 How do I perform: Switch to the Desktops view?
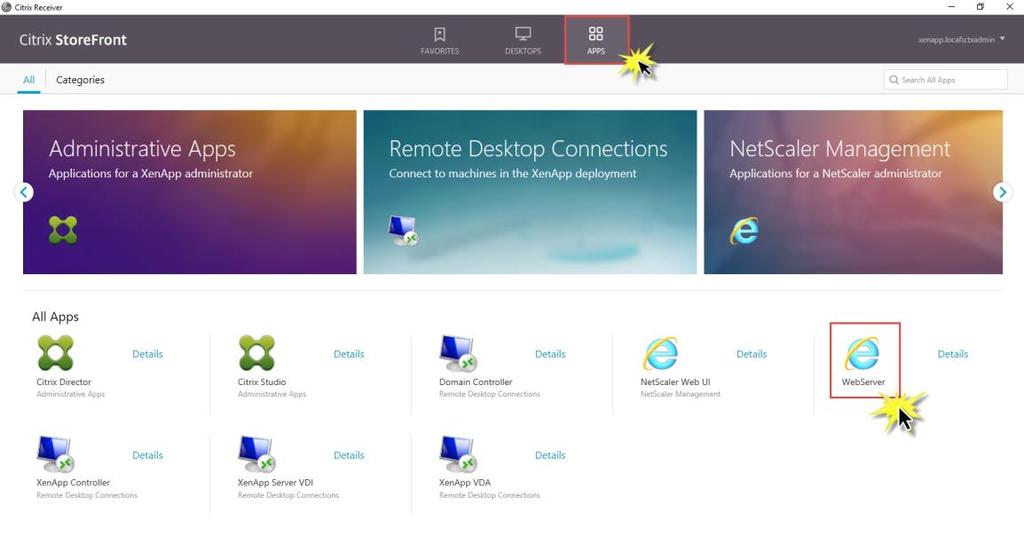coord(522,40)
